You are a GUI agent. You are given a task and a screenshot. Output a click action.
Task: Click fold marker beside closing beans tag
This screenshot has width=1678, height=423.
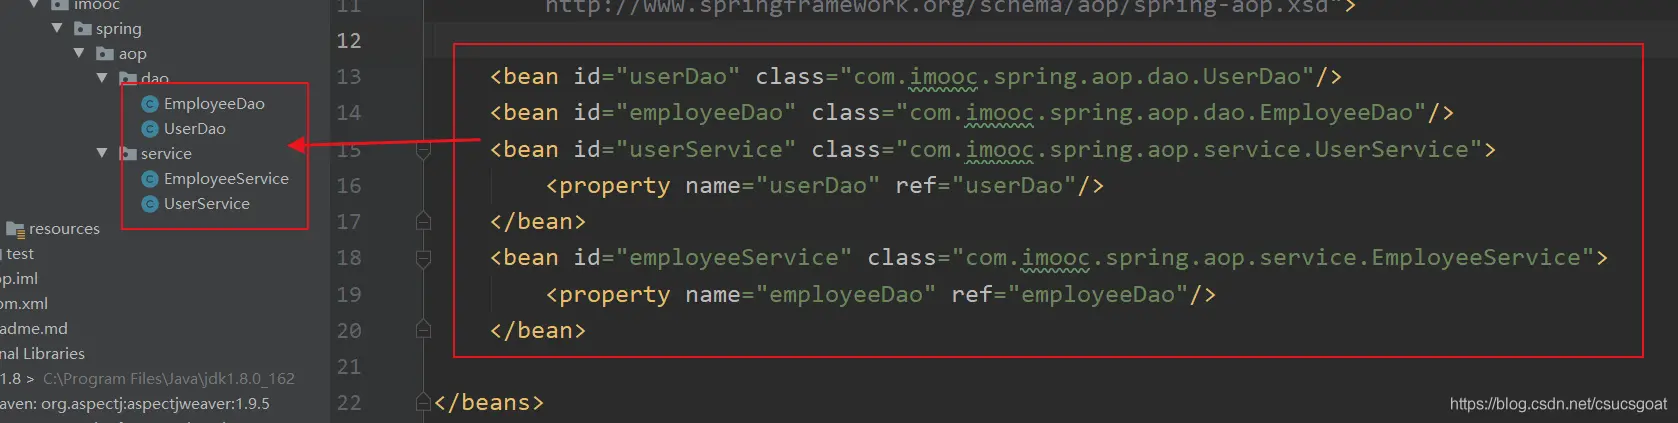(x=423, y=402)
